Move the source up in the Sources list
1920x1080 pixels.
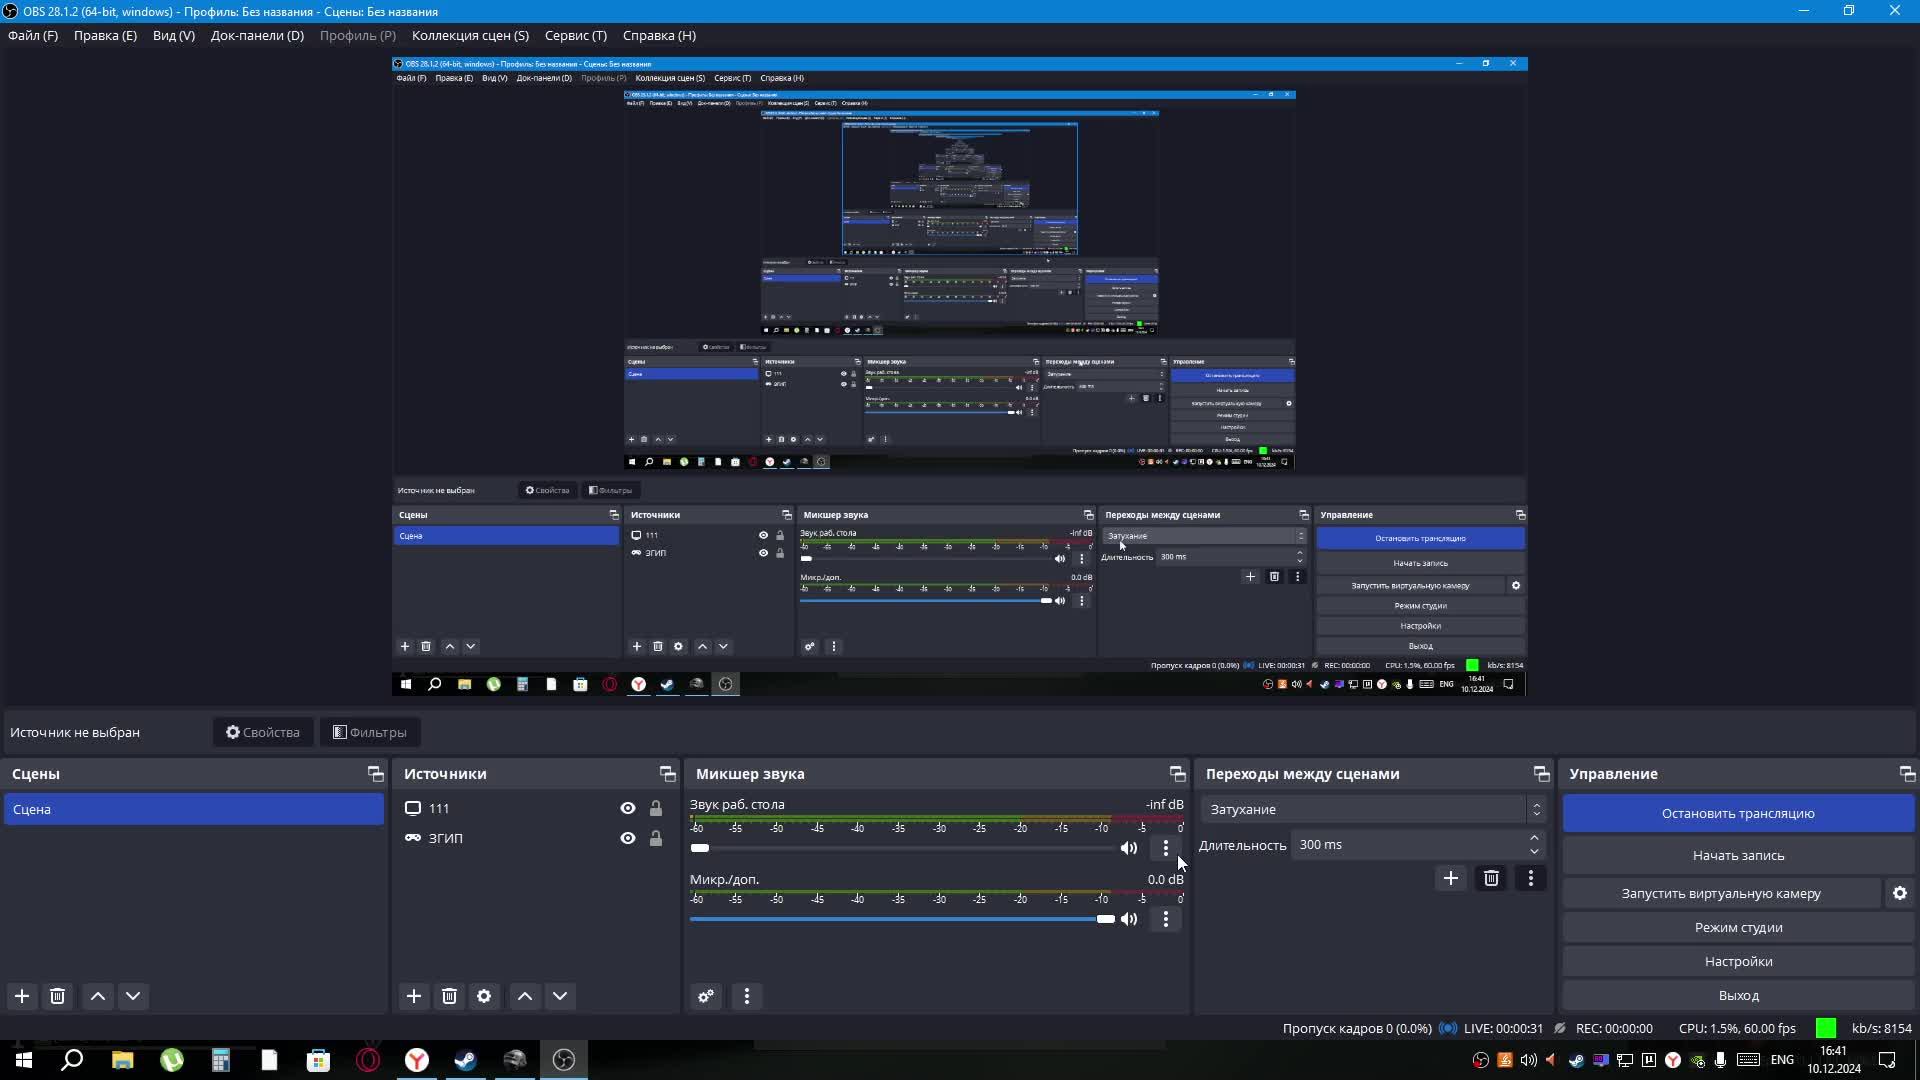[525, 996]
